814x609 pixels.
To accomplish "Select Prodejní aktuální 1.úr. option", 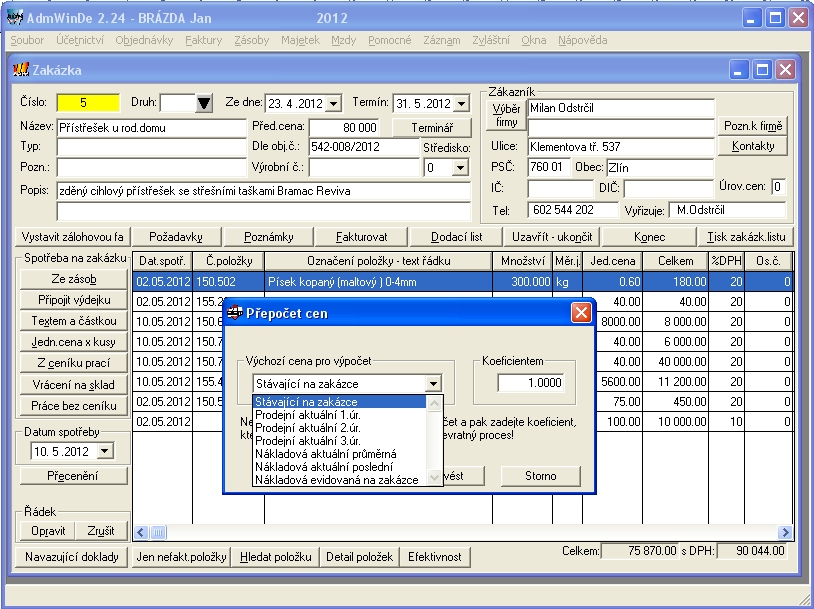I will [308, 415].
